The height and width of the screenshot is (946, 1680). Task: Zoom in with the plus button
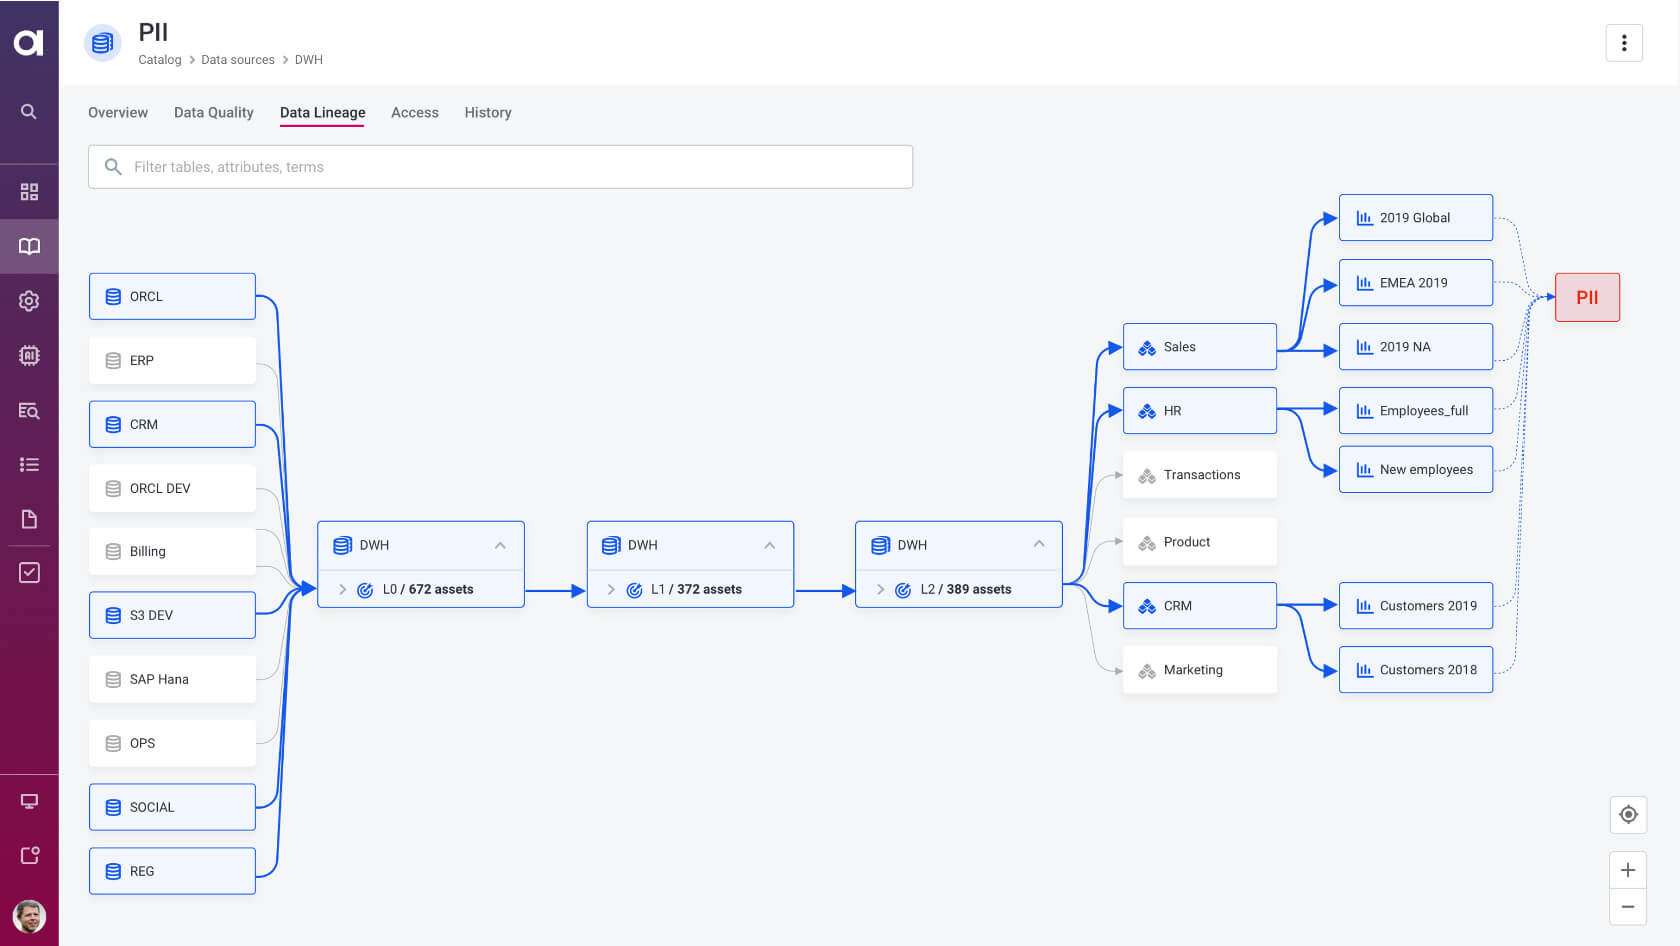[x=1628, y=870]
